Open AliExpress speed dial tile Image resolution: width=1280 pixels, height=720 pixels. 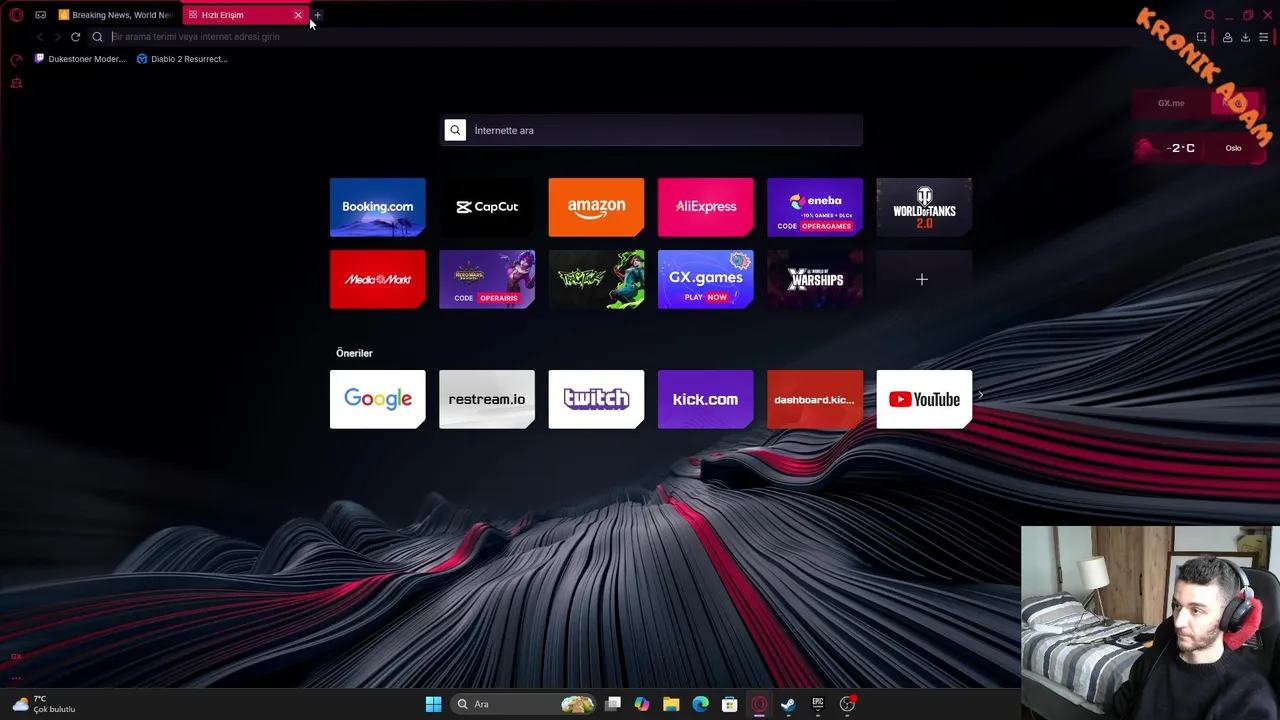(706, 207)
